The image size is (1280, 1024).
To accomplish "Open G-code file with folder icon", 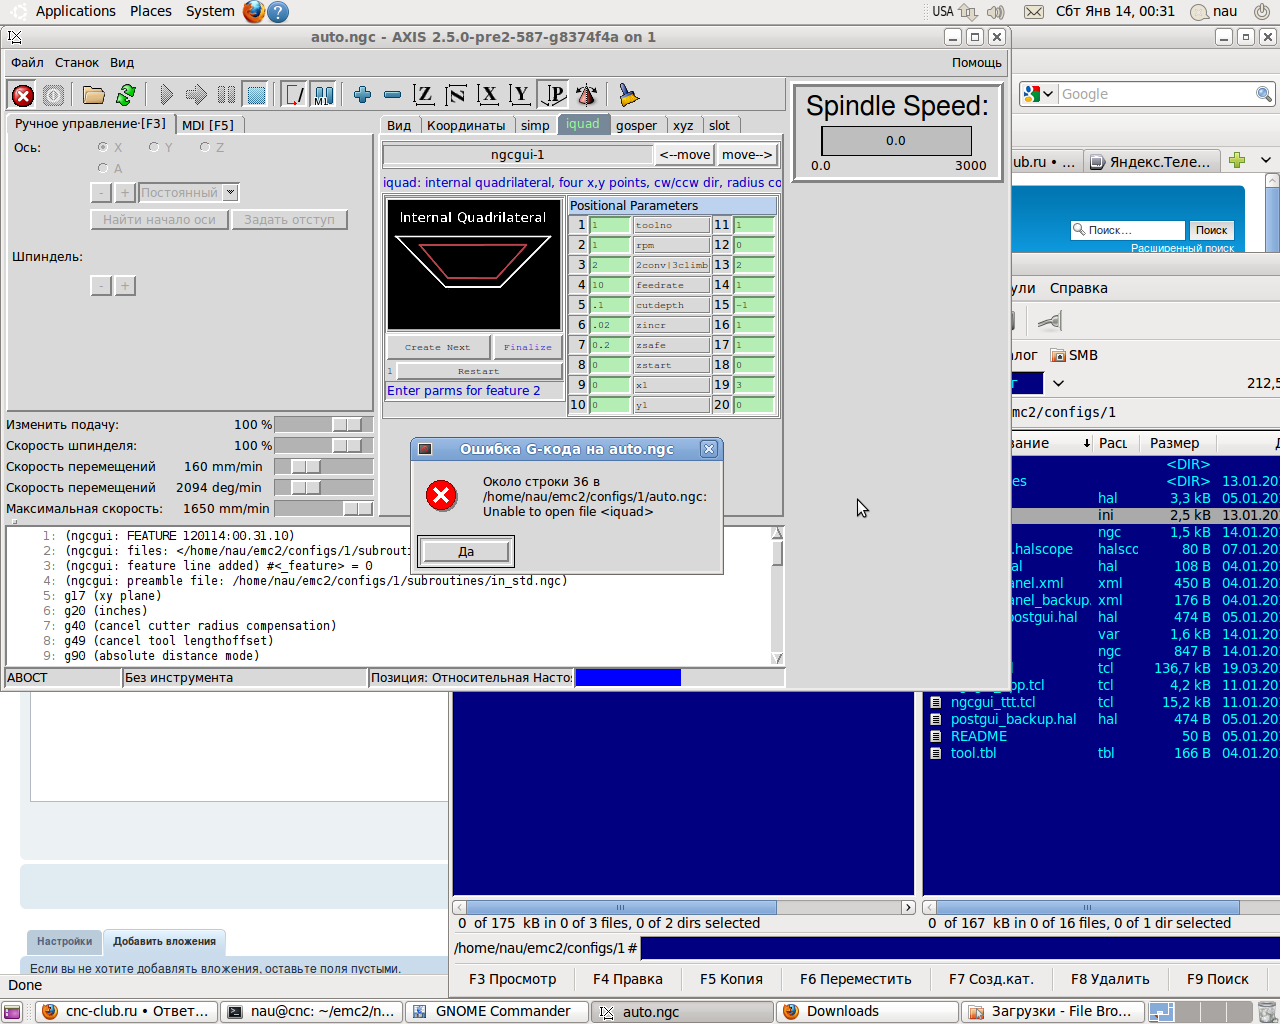I will [x=93, y=95].
